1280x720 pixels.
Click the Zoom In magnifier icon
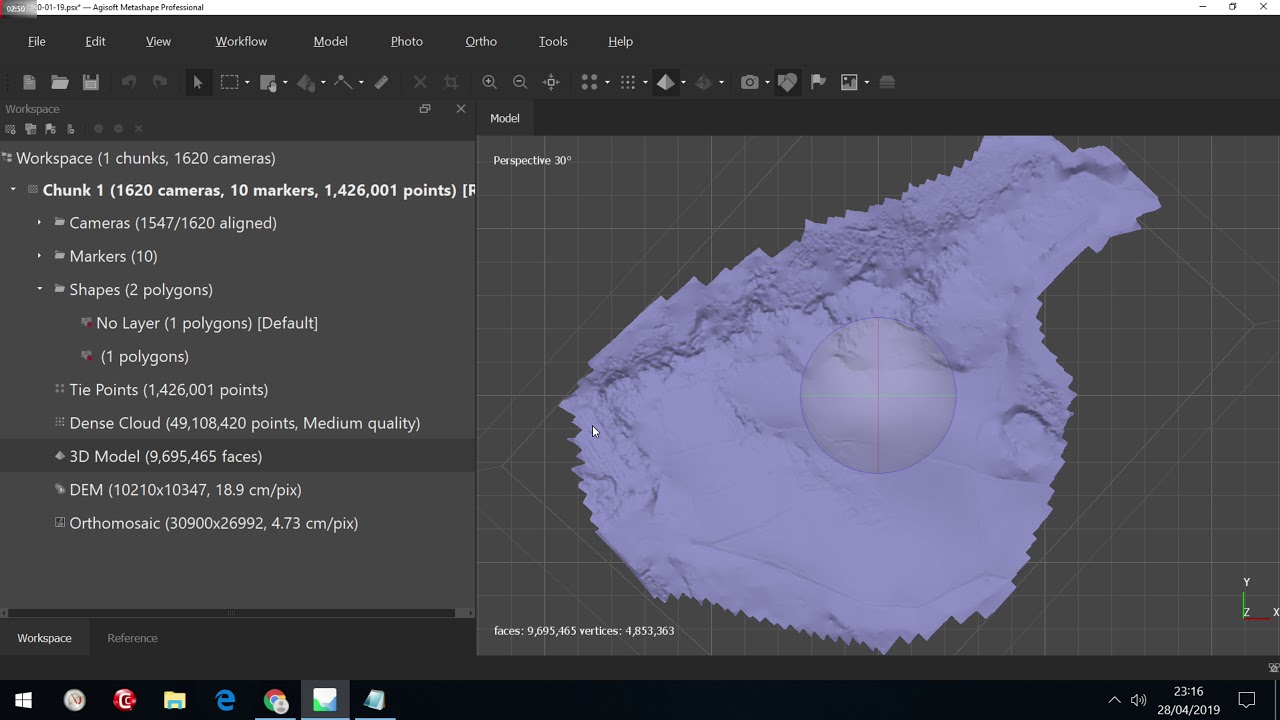tap(489, 82)
